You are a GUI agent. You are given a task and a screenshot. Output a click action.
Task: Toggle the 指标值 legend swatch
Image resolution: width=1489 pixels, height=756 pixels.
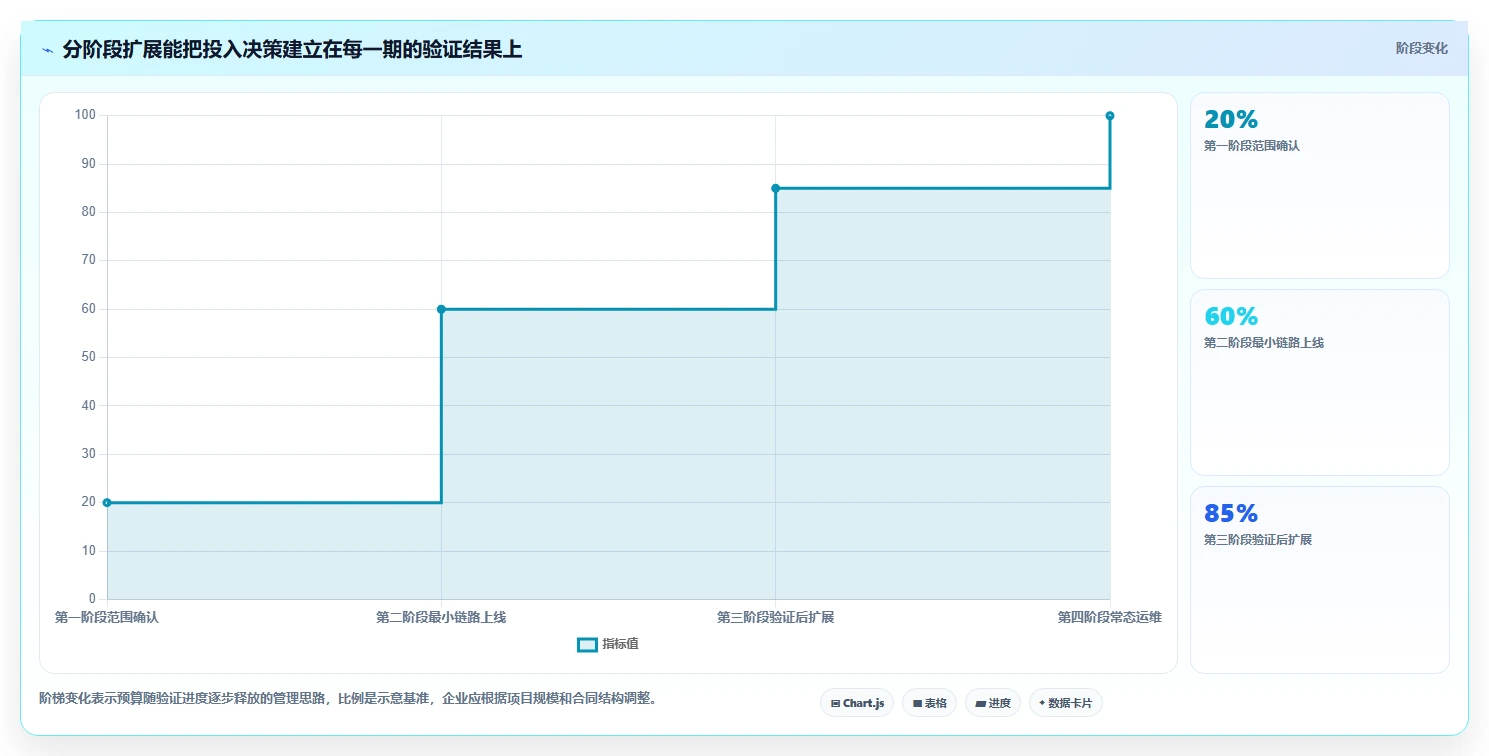click(x=587, y=645)
